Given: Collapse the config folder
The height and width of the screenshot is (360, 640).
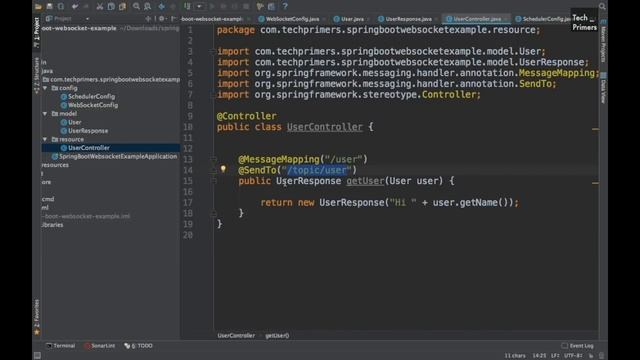Looking at the screenshot, I should coord(45,88).
